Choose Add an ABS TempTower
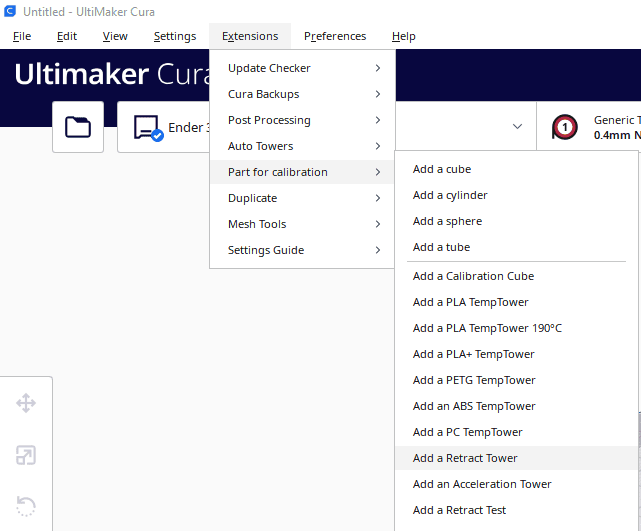Image resolution: width=641 pixels, height=531 pixels. pos(516,406)
